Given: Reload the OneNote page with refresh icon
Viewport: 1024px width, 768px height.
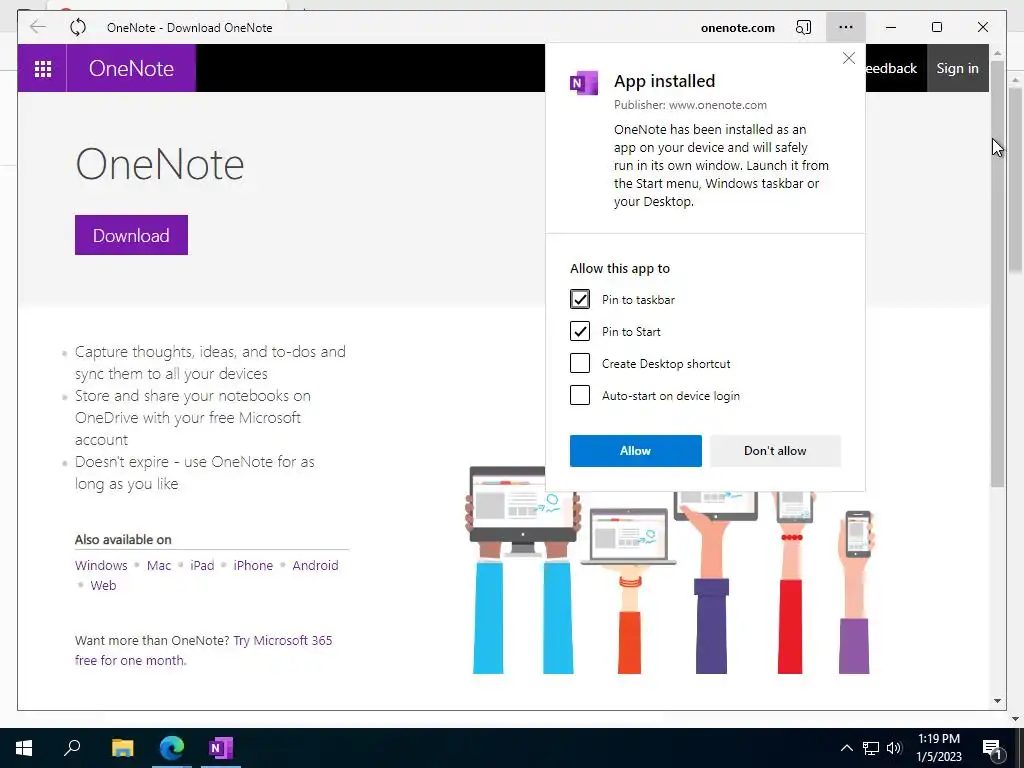Looking at the screenshot, I should [x=78, y=27].
